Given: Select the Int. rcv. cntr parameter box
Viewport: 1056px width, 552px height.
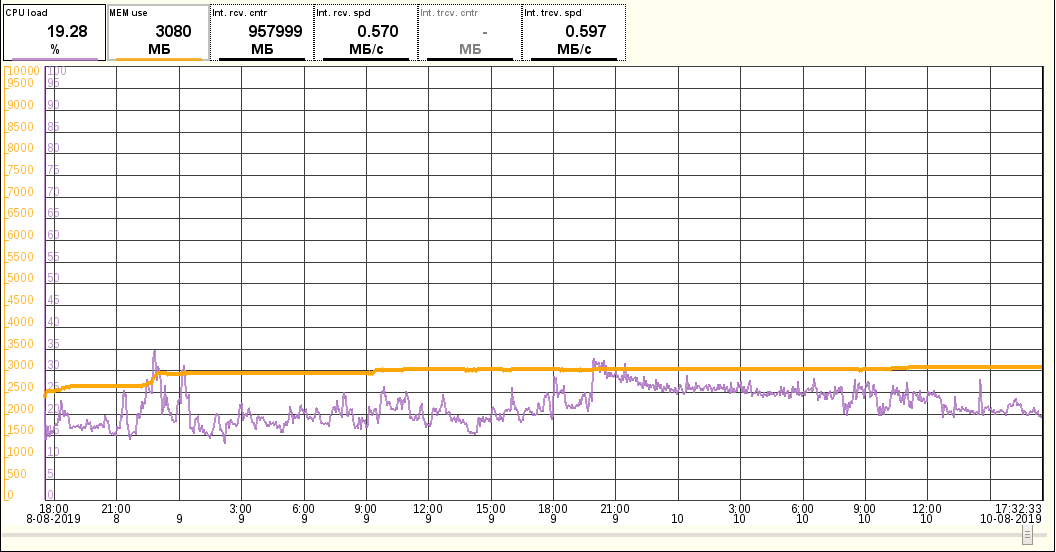Looking at the screenshot, I should 261,32.
